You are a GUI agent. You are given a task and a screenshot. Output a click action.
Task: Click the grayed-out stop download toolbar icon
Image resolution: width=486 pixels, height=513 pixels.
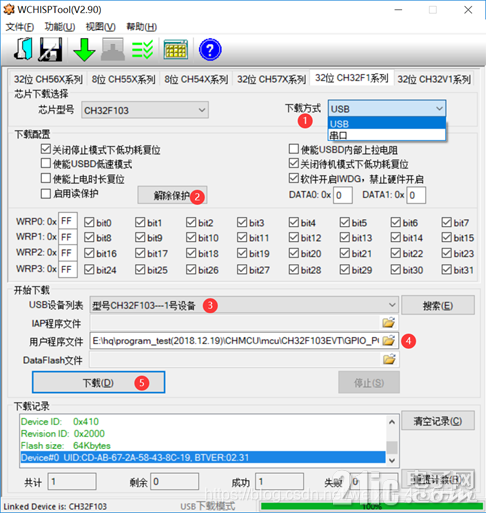(x=113, y=49)
